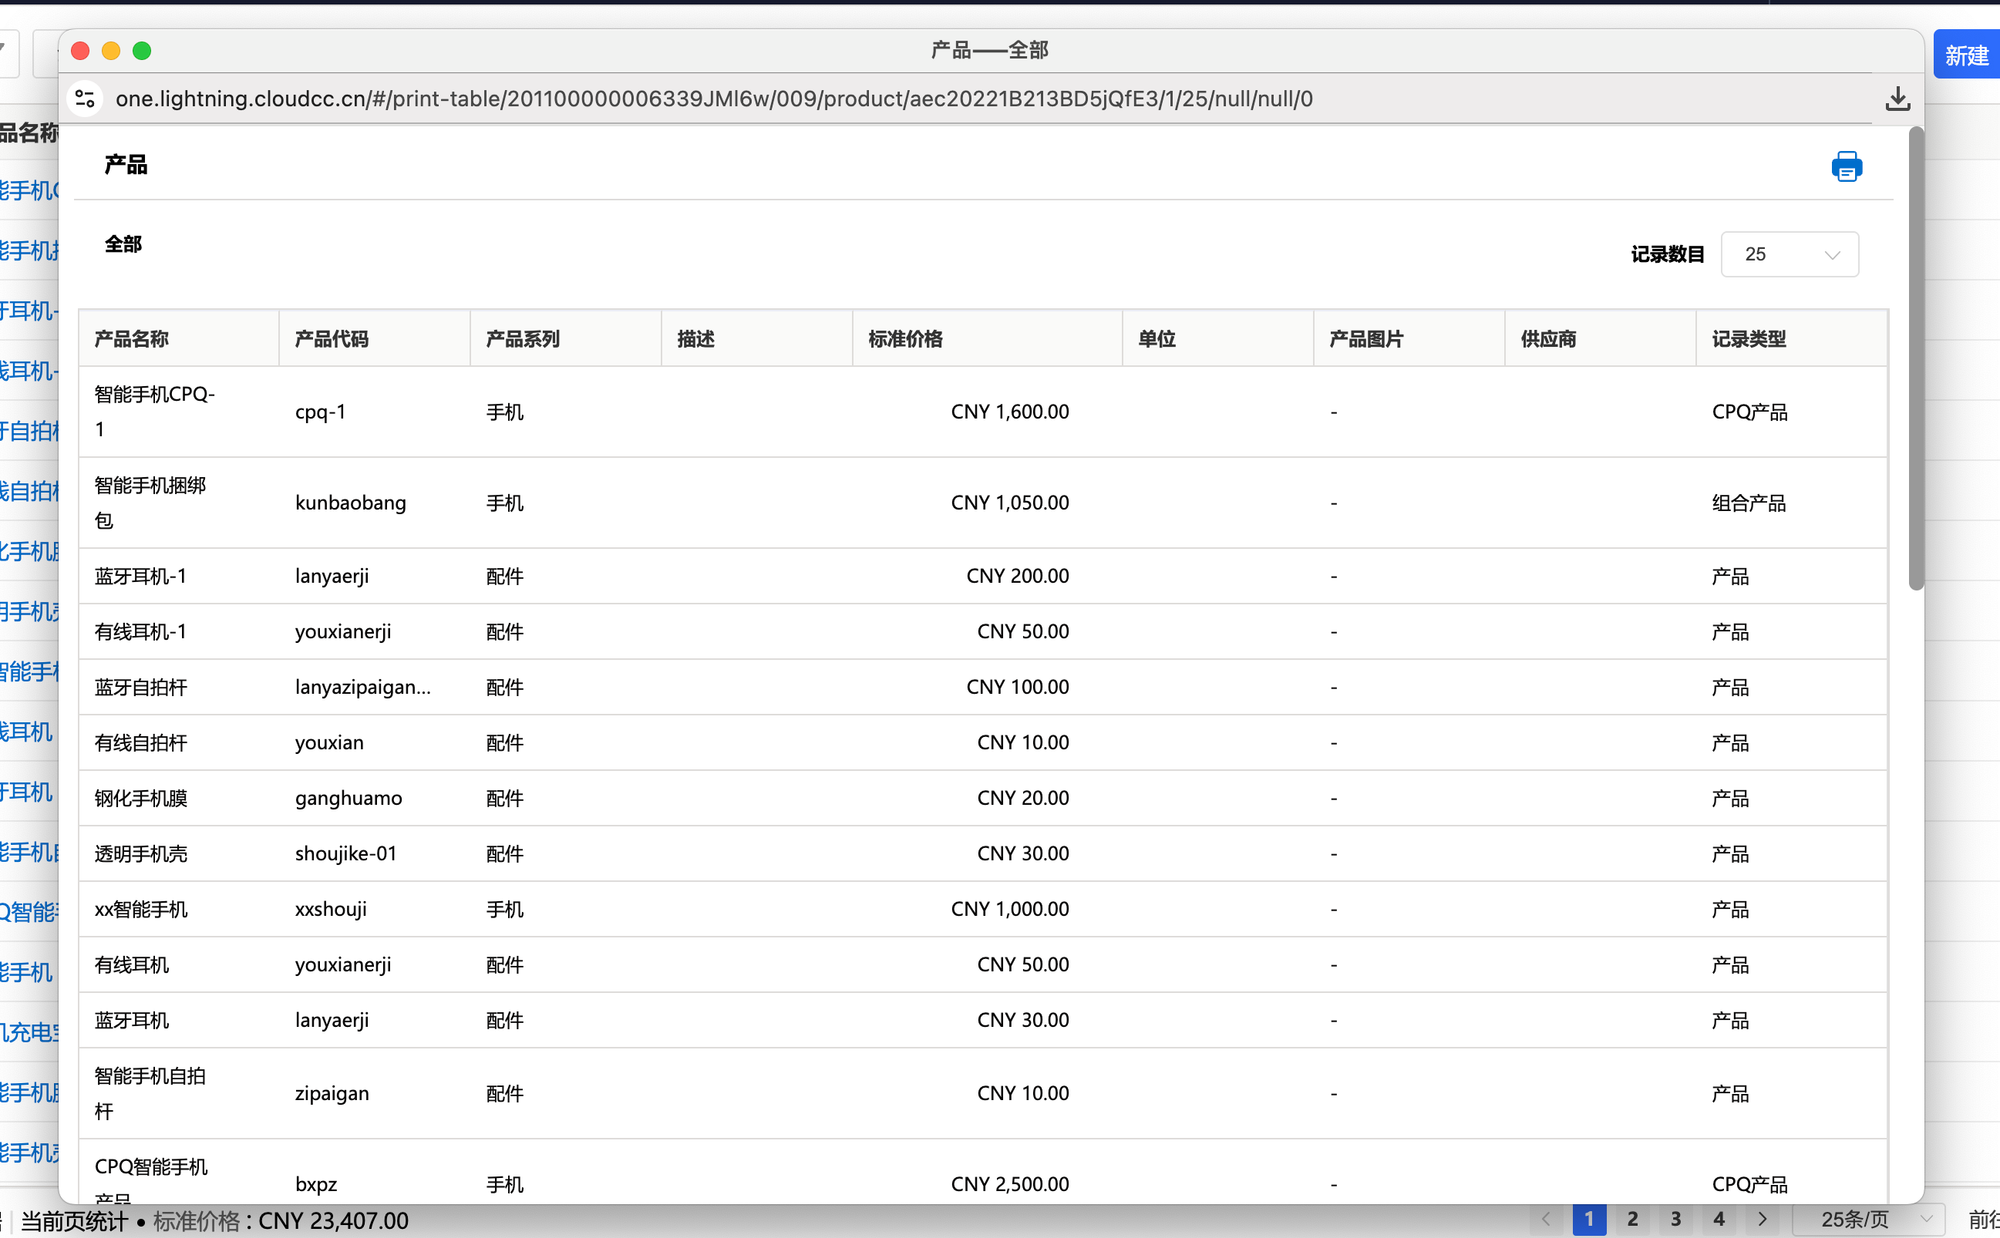
Task: Close the print window with the red button
Action: click(81, 51)
